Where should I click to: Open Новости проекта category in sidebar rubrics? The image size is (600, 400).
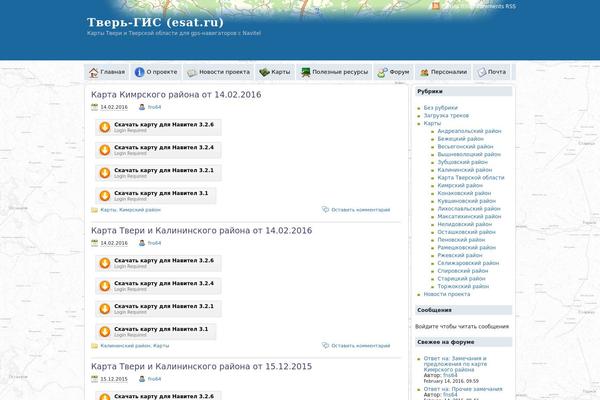pyautogui.click(x=447, y=294)
